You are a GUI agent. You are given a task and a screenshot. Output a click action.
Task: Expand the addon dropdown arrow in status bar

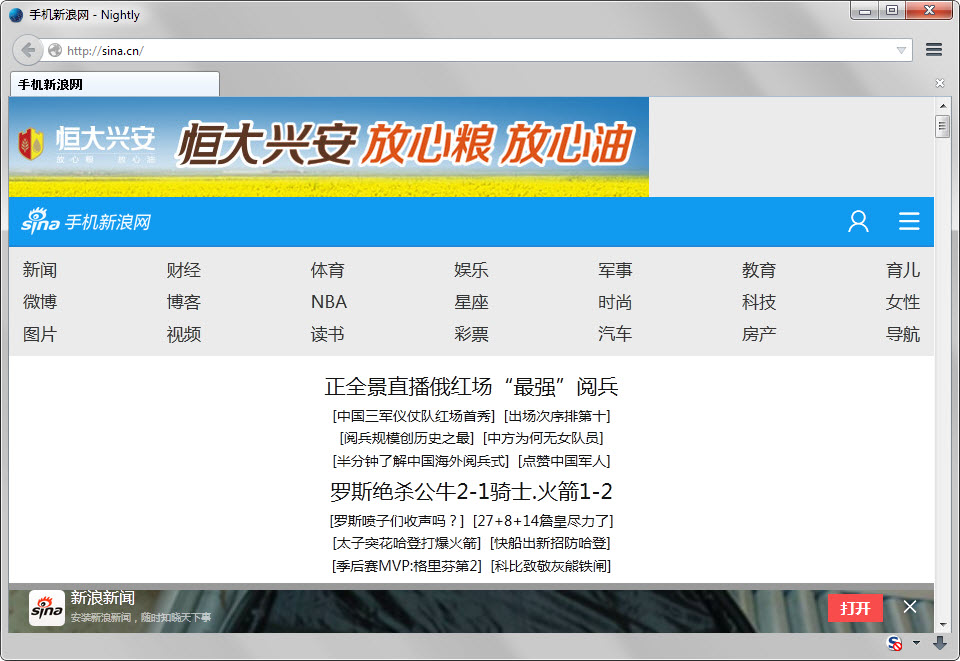(917, 643)
